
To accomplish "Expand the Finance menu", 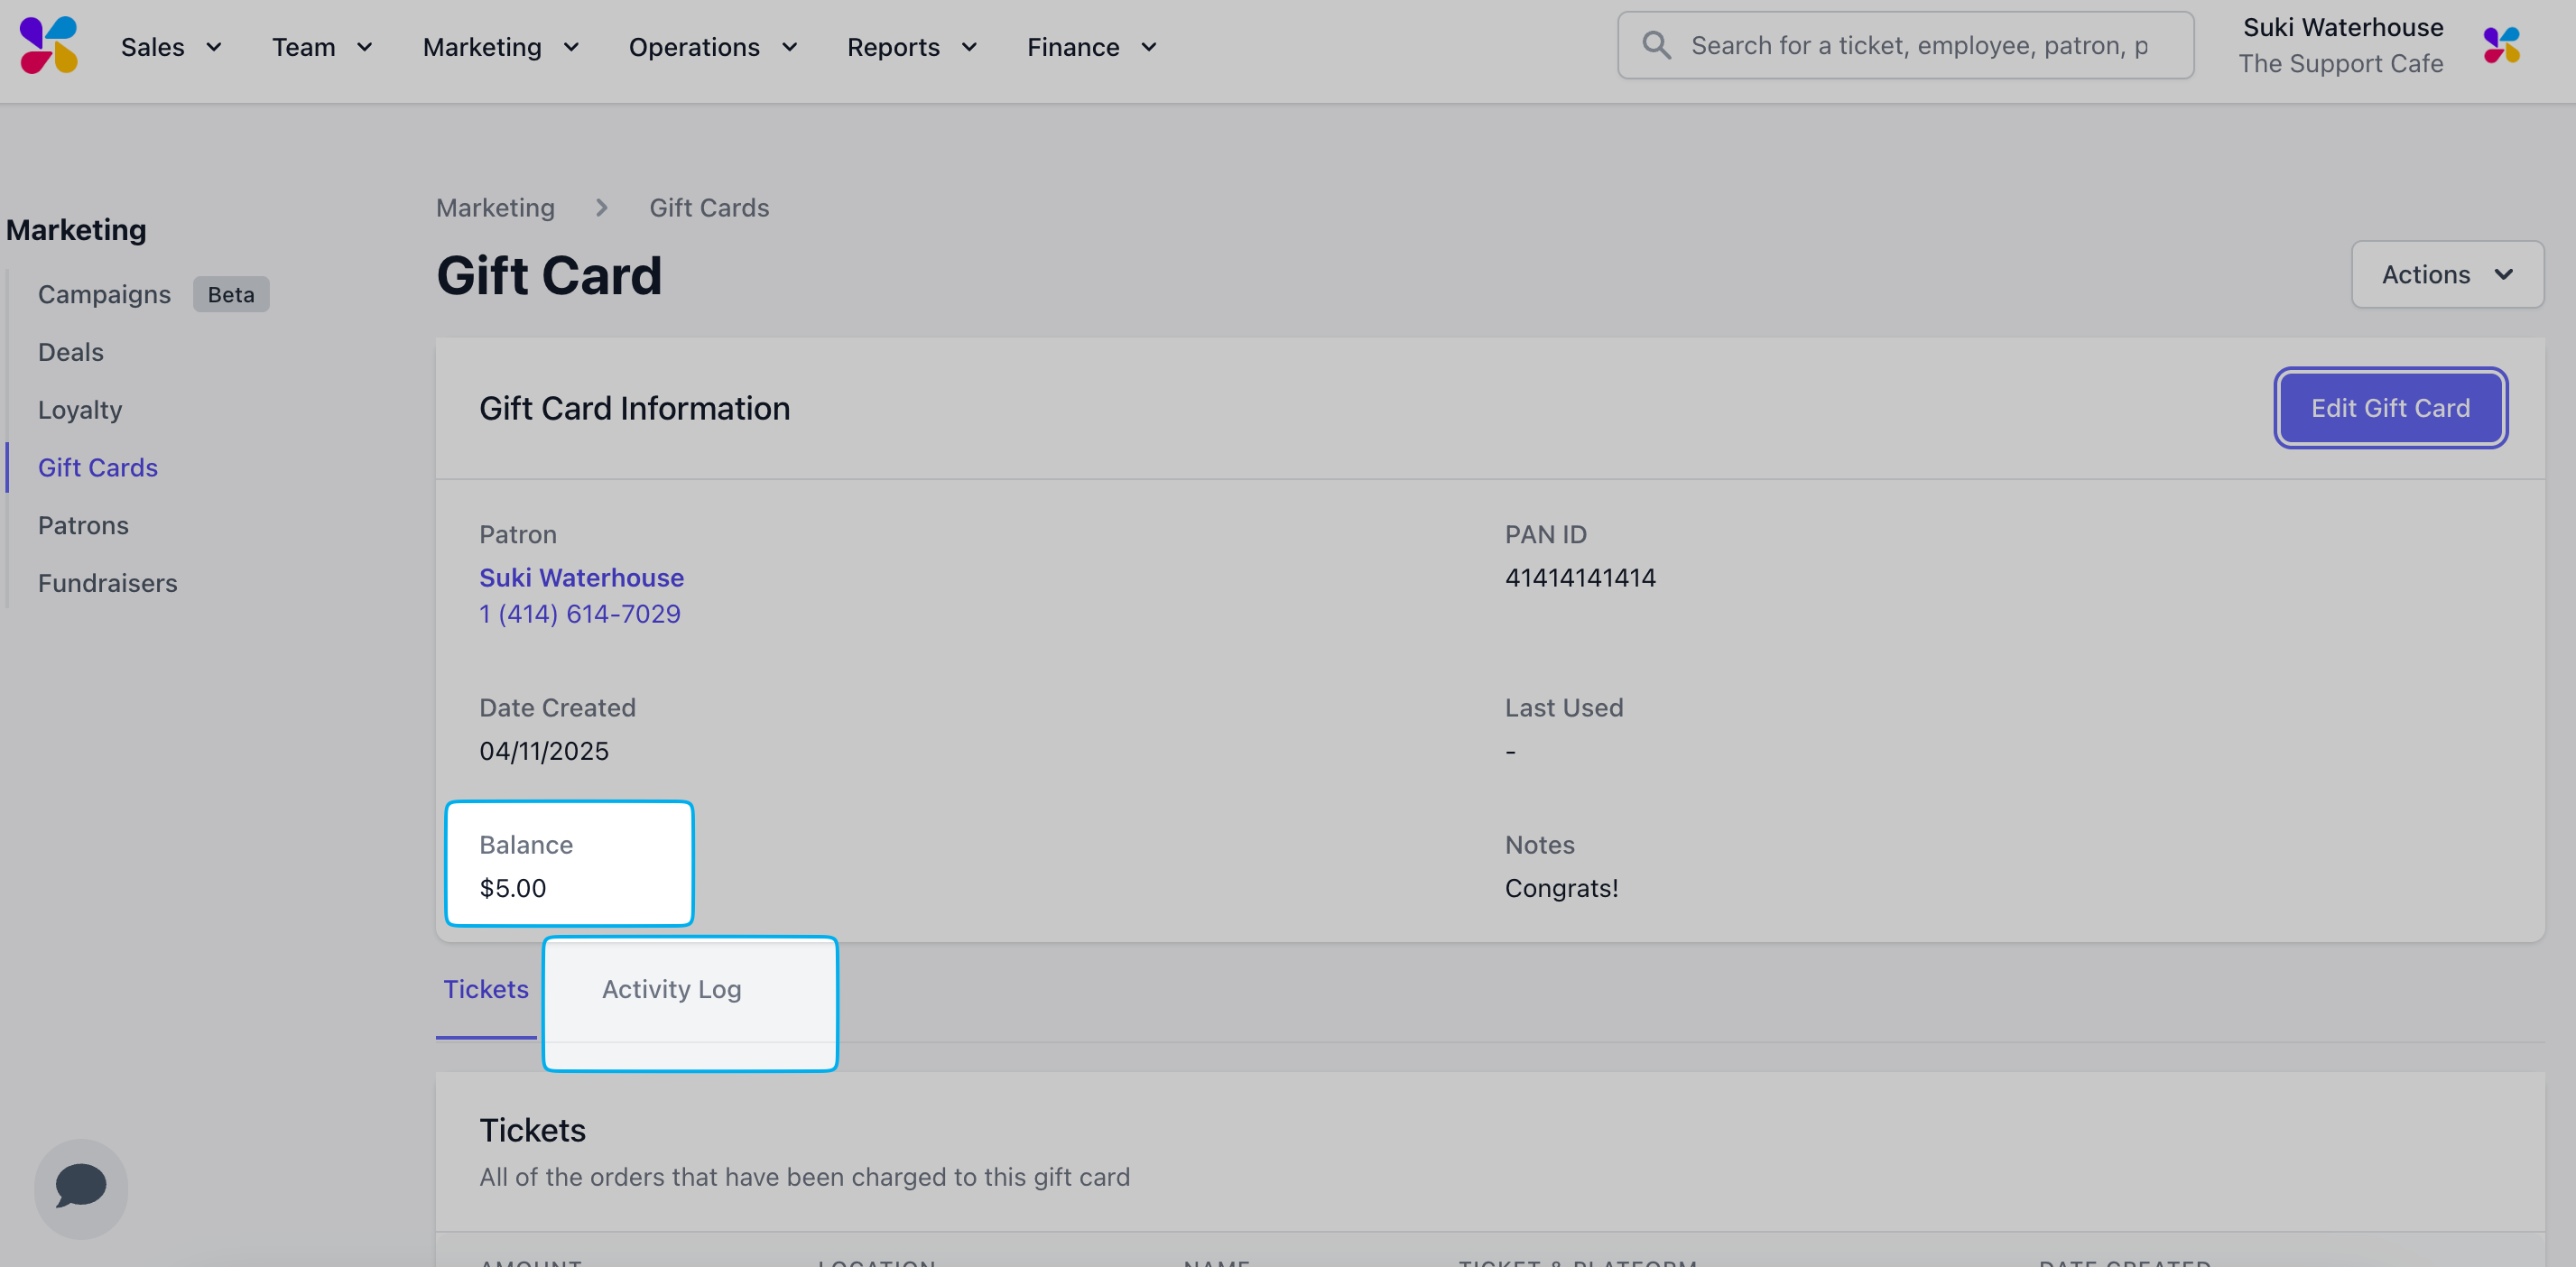I will pyautogui.click(x=1091, y=47).
